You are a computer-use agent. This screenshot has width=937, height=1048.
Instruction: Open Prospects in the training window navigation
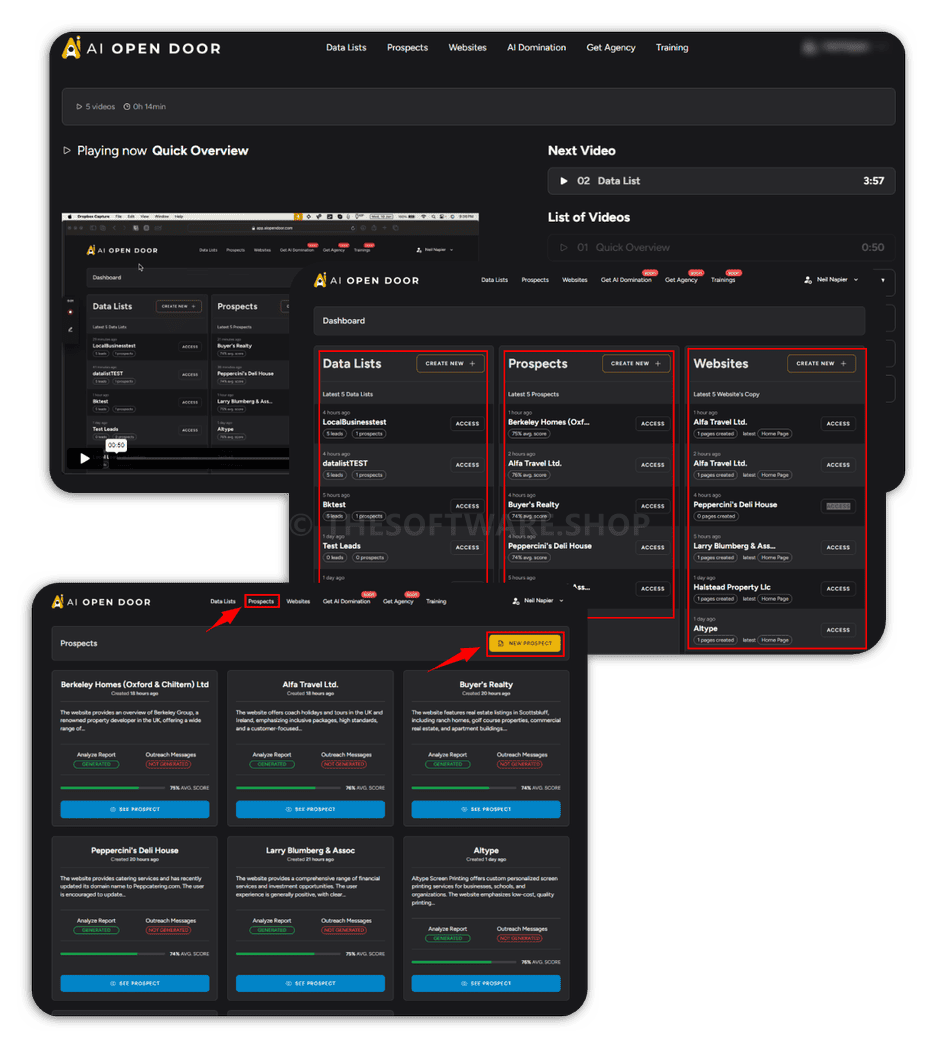[407, 47]
